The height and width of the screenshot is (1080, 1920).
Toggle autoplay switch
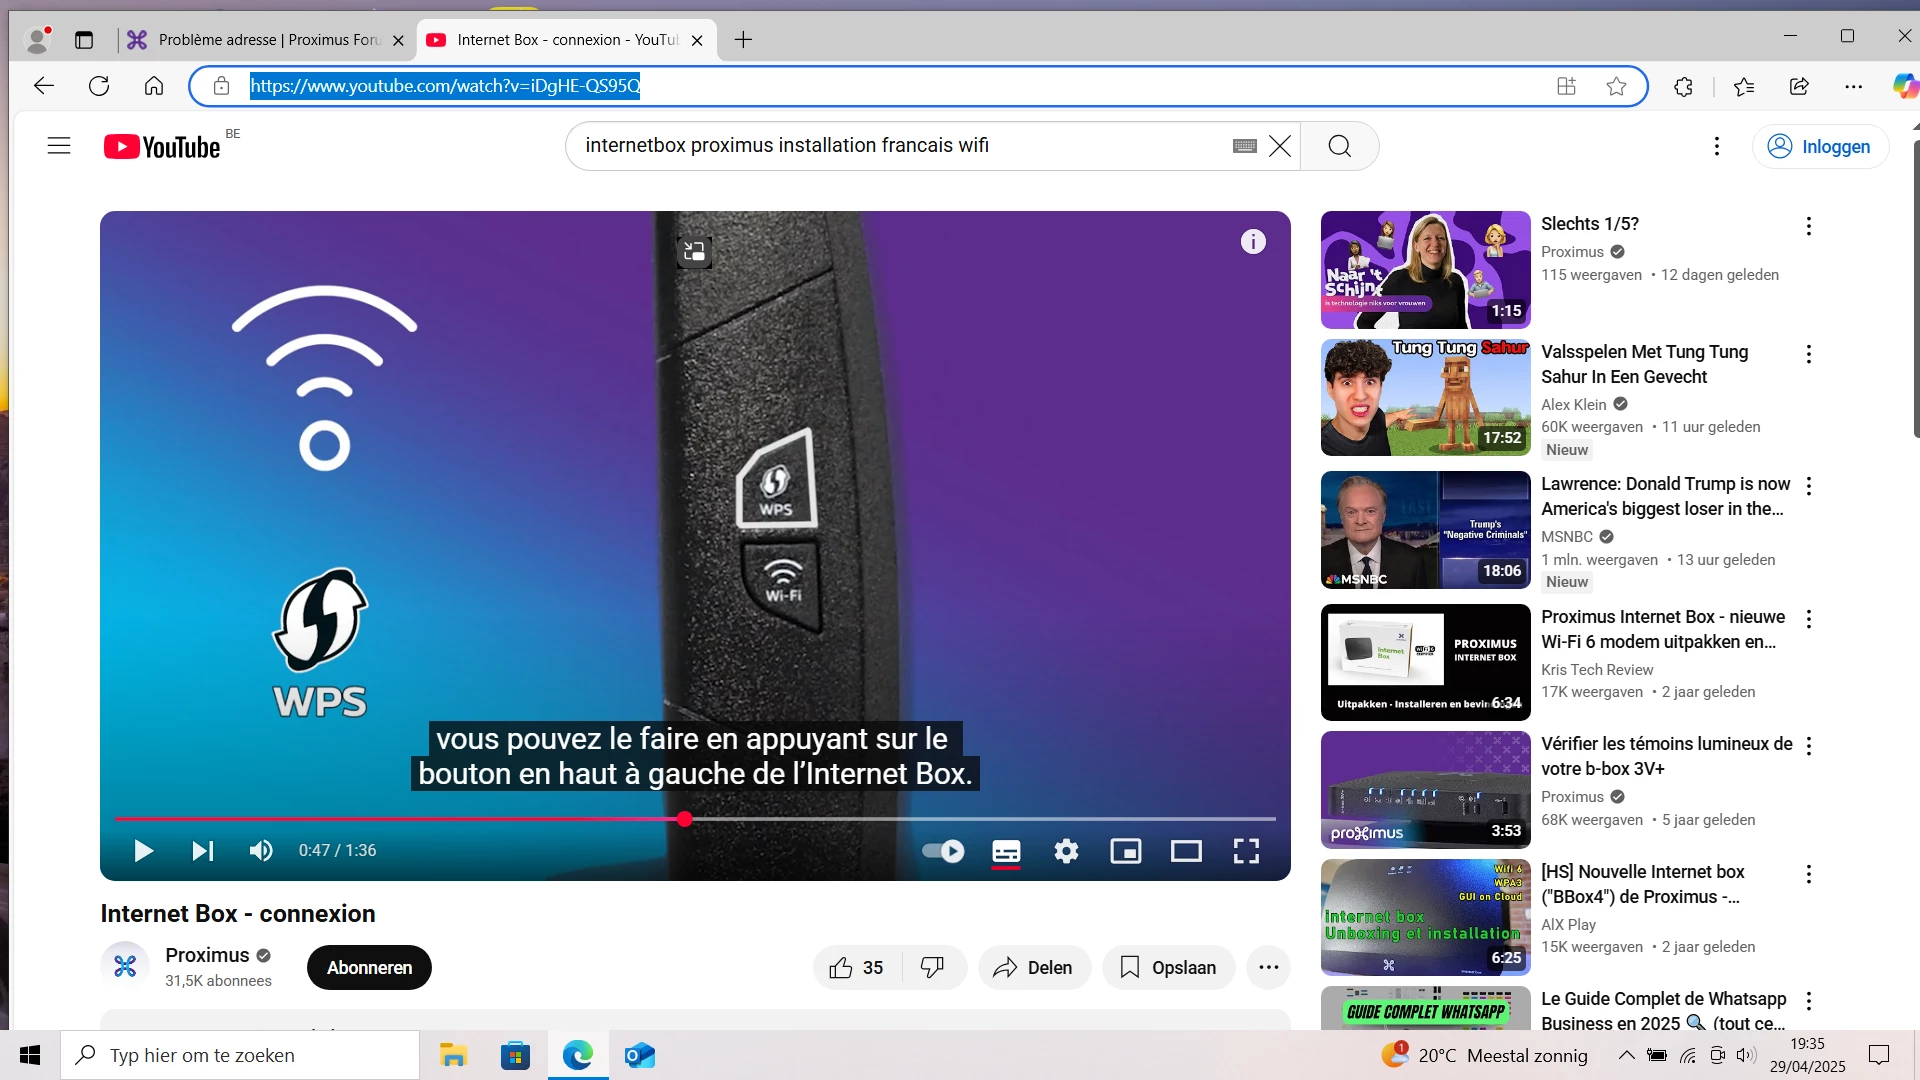tap(943, 851)
